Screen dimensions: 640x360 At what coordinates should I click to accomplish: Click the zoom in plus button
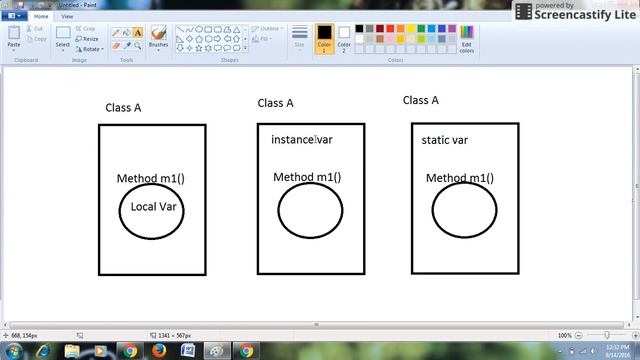[x=635, y=336]
